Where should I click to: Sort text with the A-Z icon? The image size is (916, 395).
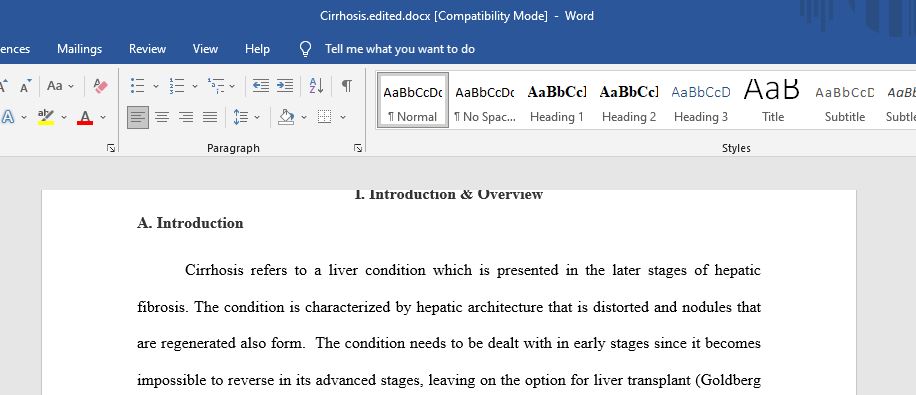pyautogui.click(x=316, y=86)
